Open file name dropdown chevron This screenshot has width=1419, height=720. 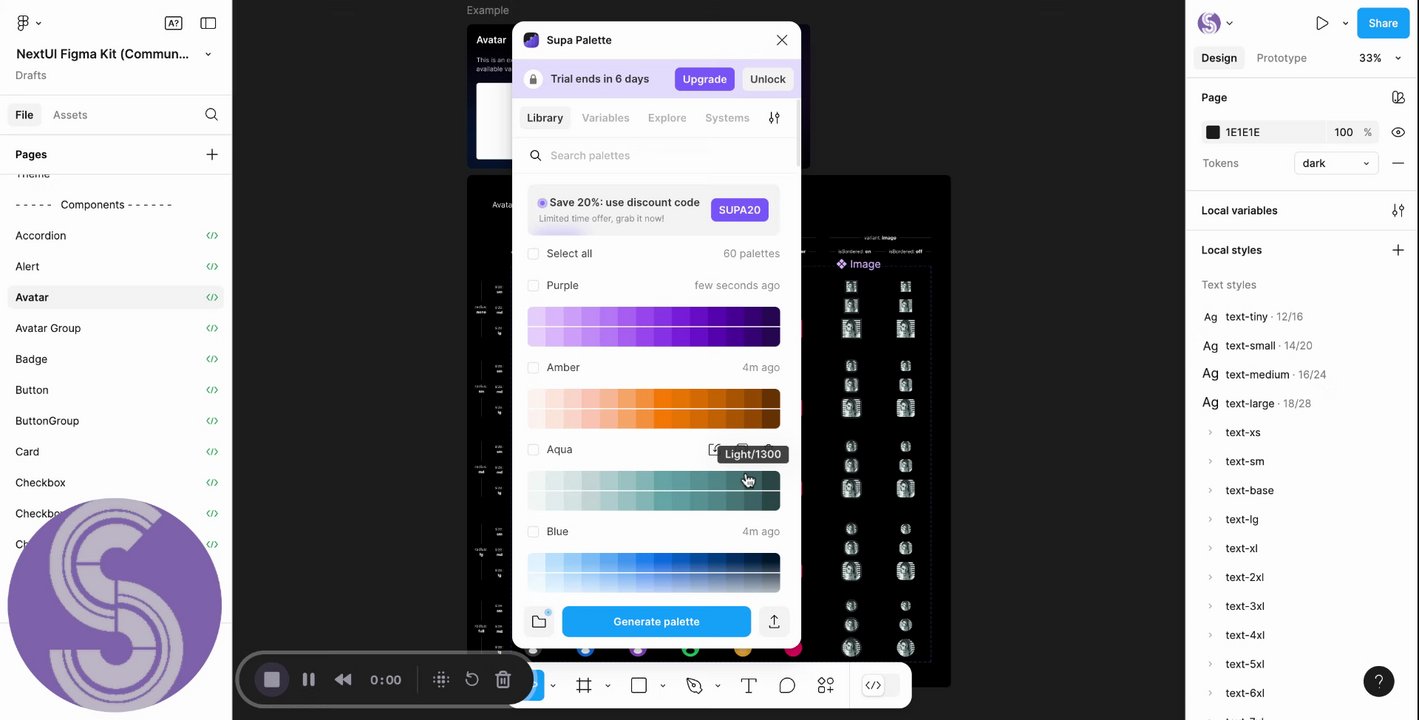pos(208,54)
